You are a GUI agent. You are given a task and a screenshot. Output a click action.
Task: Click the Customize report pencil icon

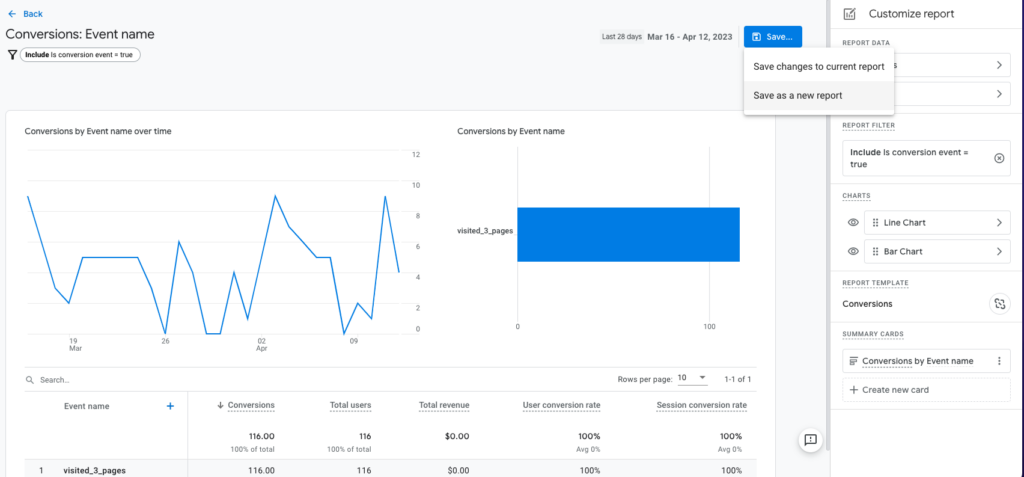850,14
